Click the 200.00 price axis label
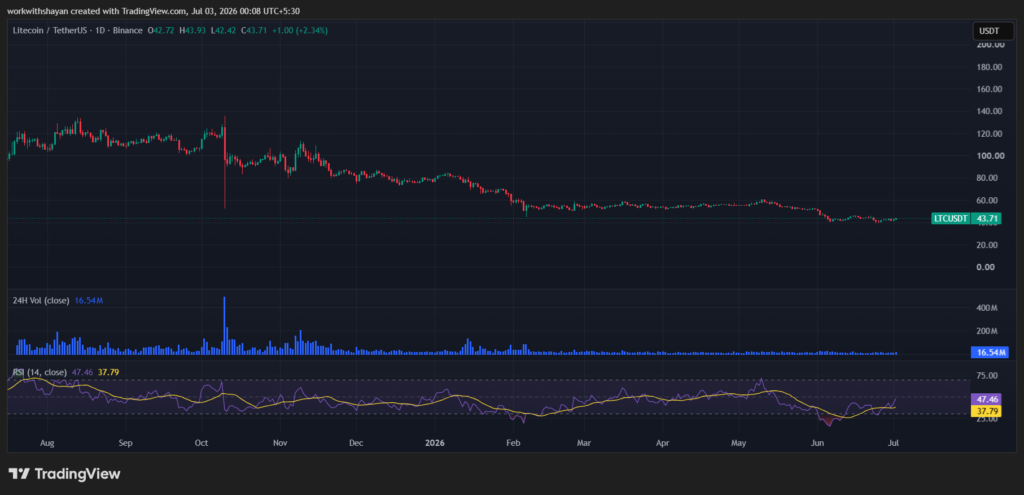This screenshot has height=495, width=1024. [x=989, y=44]
